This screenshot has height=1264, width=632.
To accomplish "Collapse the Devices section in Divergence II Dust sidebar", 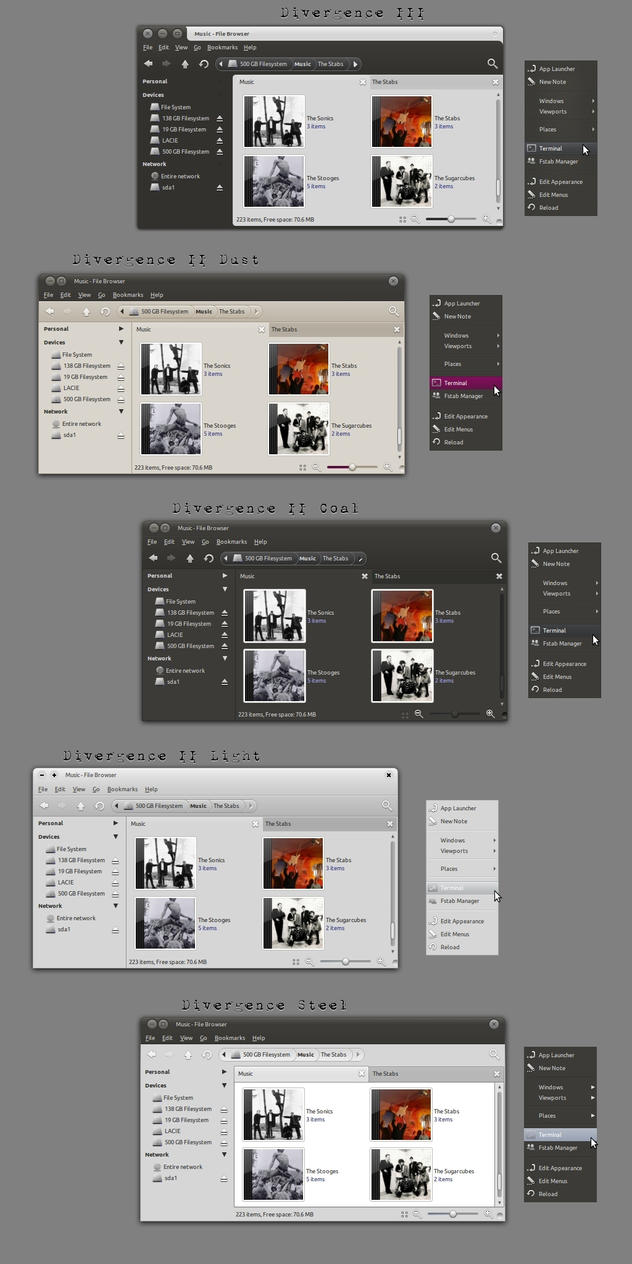I will (x=121, y=342).
